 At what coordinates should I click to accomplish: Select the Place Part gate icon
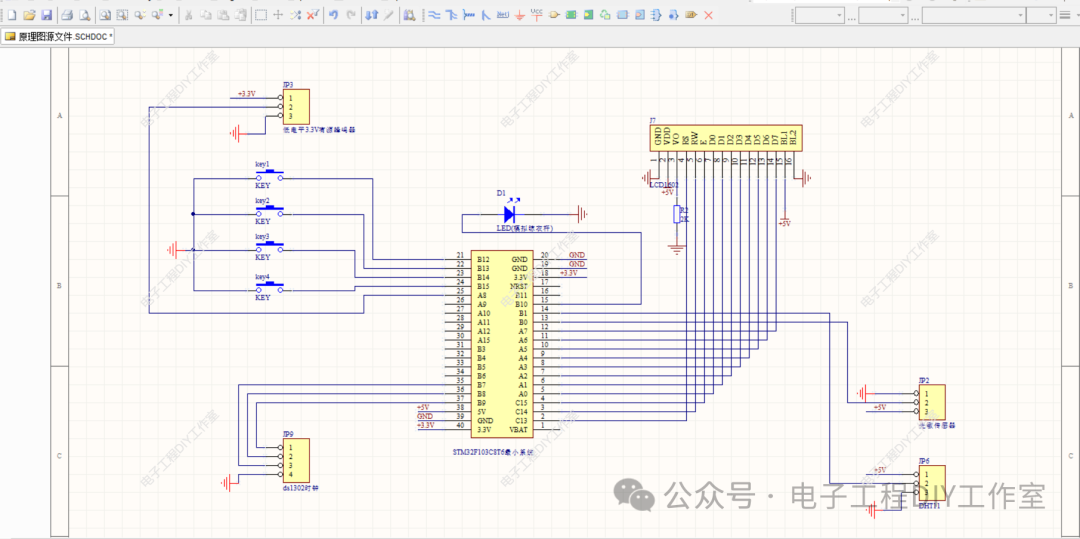554,14
